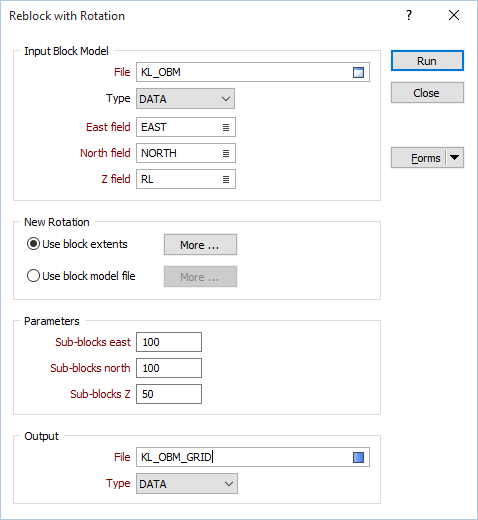
Task: Click the Close button
Action: 427,93
